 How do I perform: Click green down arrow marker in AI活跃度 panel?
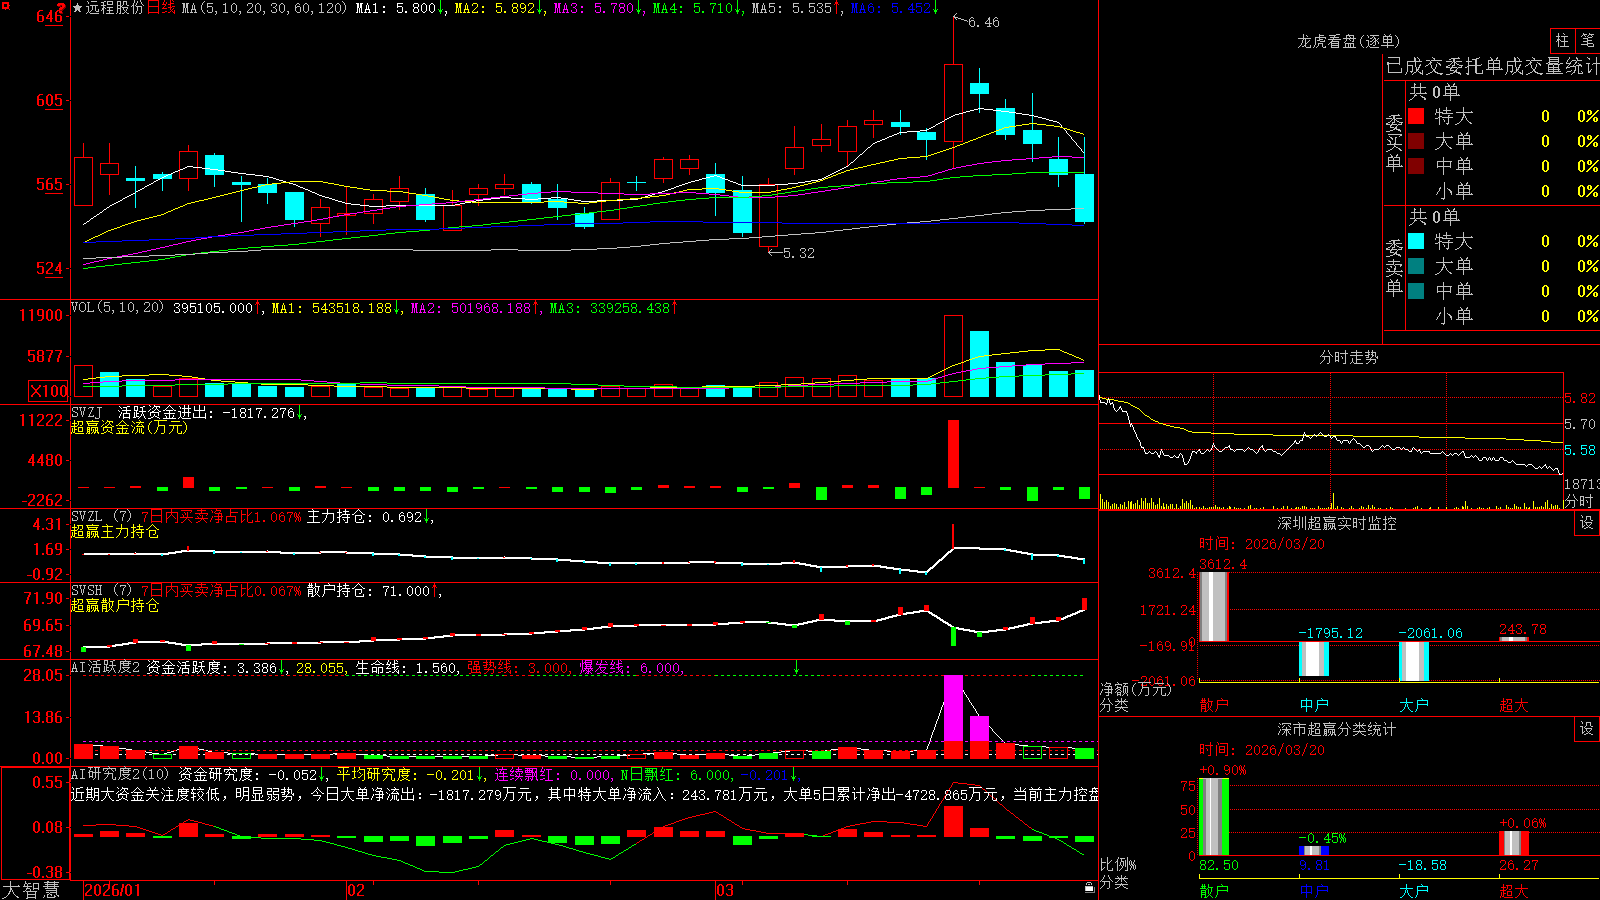click(x=797, y=666)
